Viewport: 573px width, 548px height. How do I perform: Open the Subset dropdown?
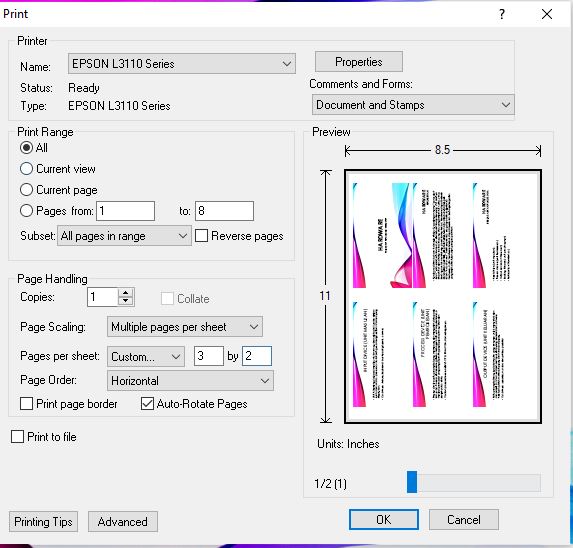click(124, 236)
